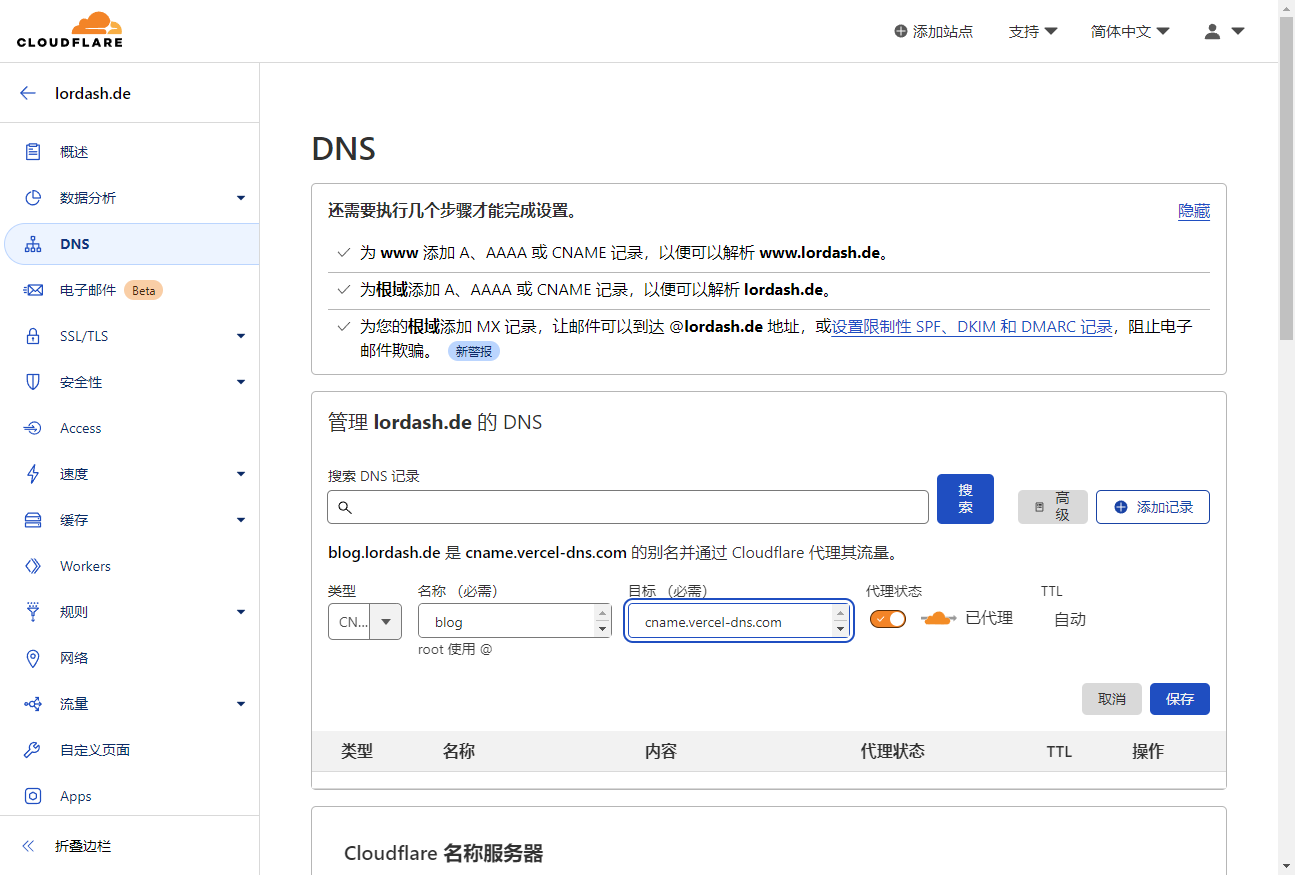Click the 自定义页面 wrench icon
The image size is (1295, 875).
coord(33,750)
